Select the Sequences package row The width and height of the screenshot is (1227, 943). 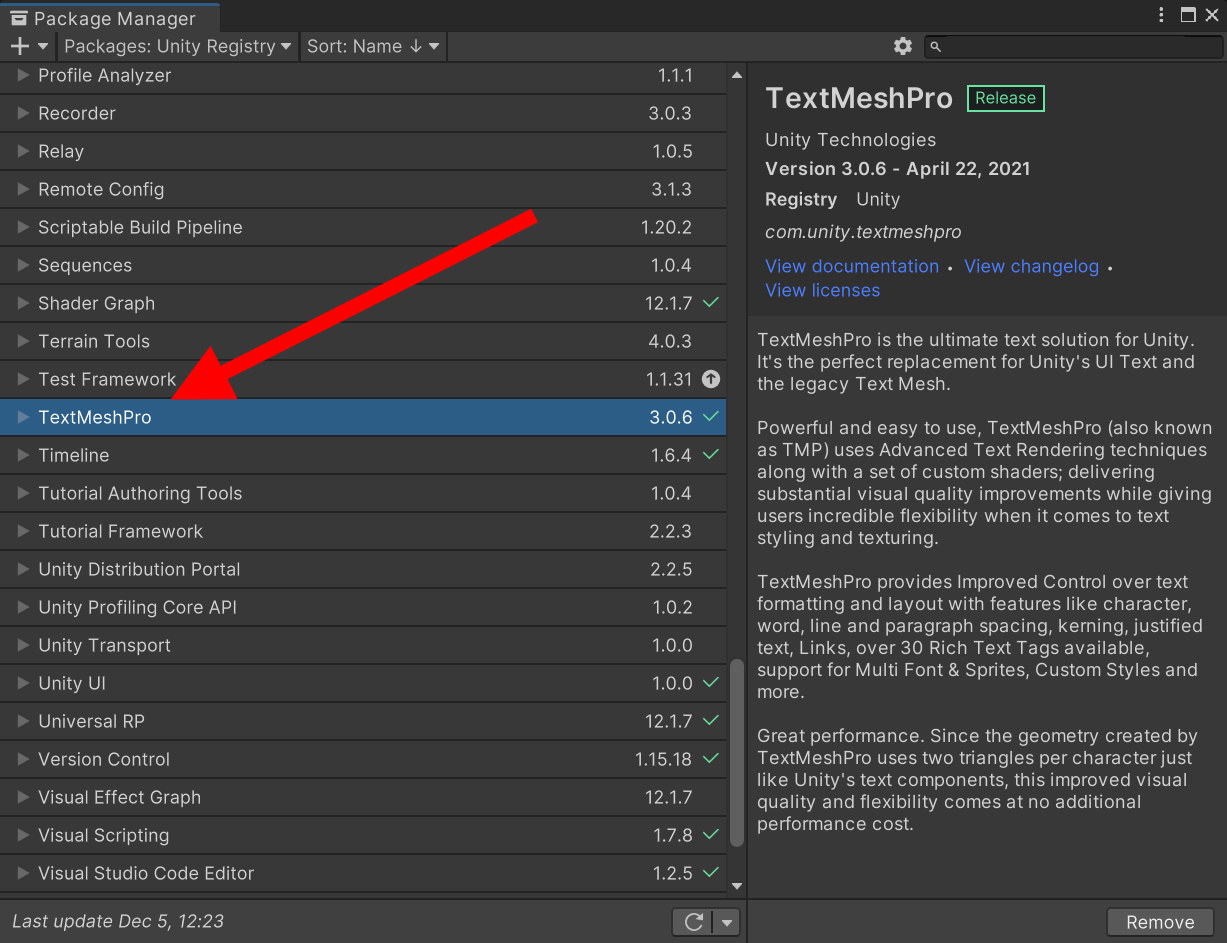click(363, 265)
